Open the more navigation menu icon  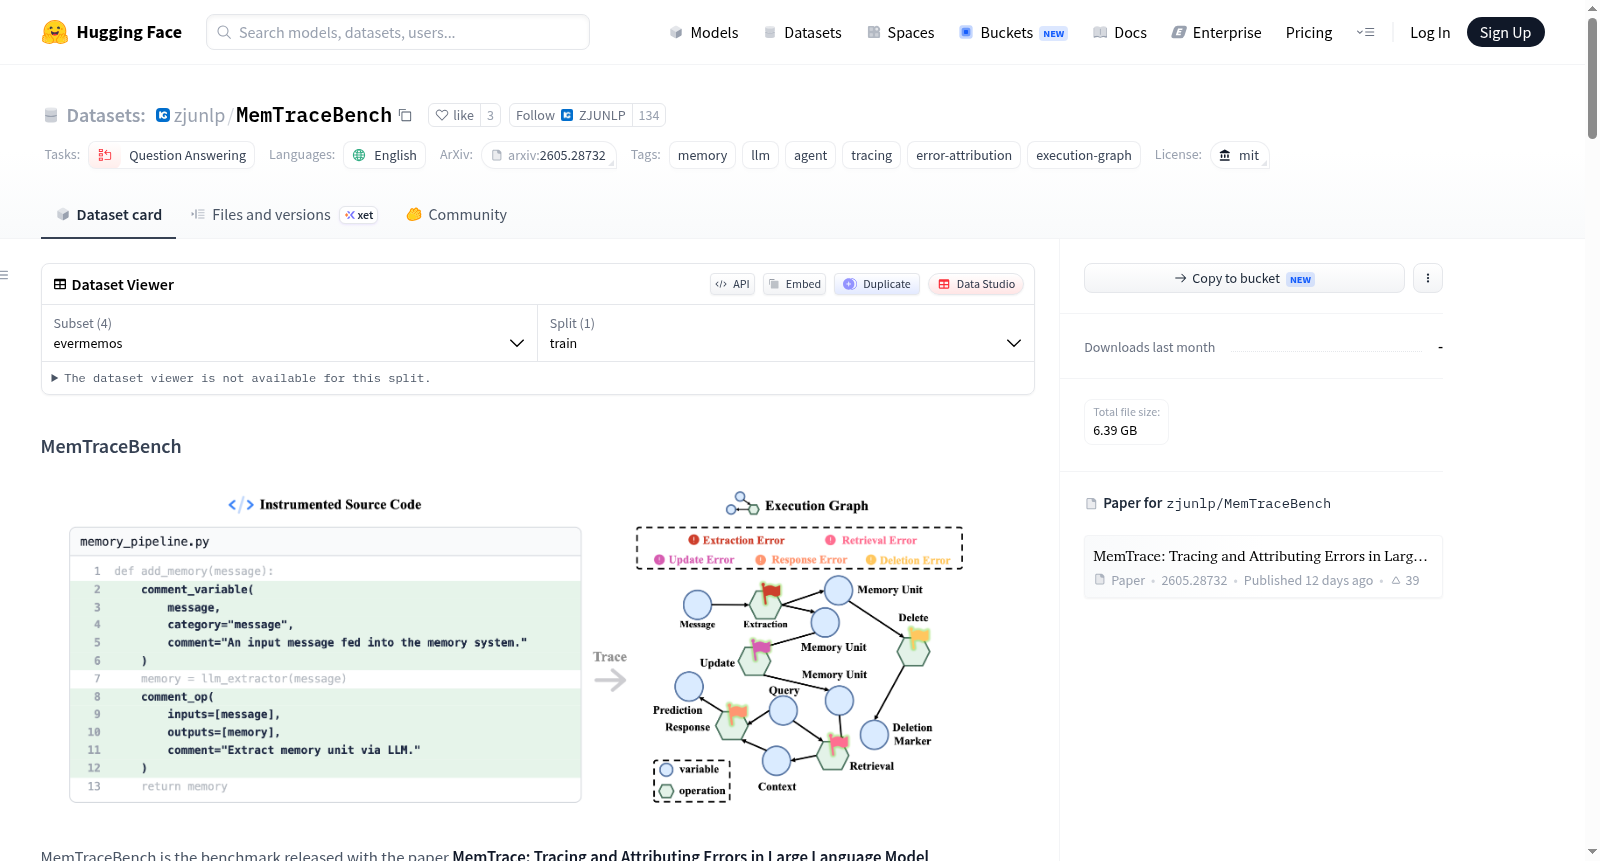pos(1365,32)
